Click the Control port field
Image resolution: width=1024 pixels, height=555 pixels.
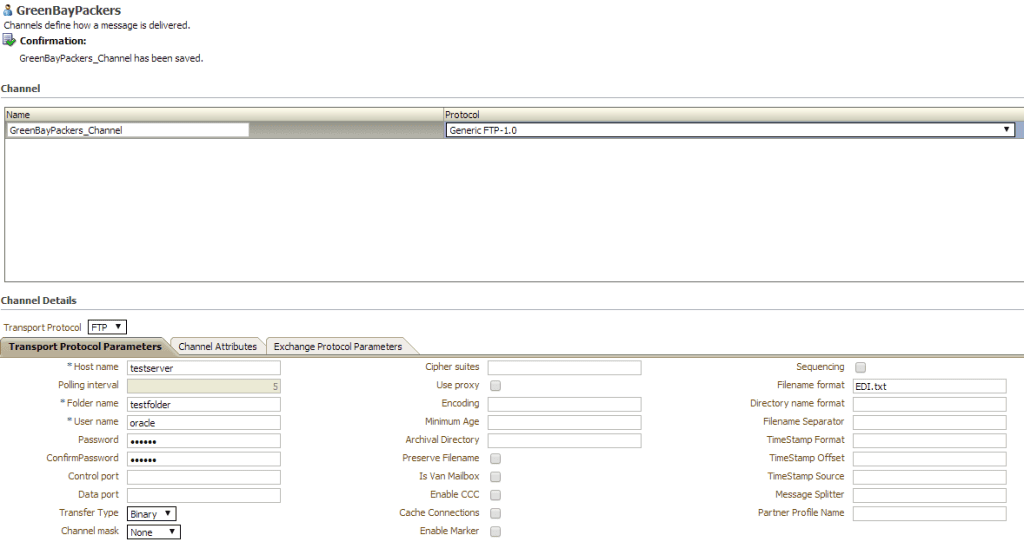click(x=204, y=477)
